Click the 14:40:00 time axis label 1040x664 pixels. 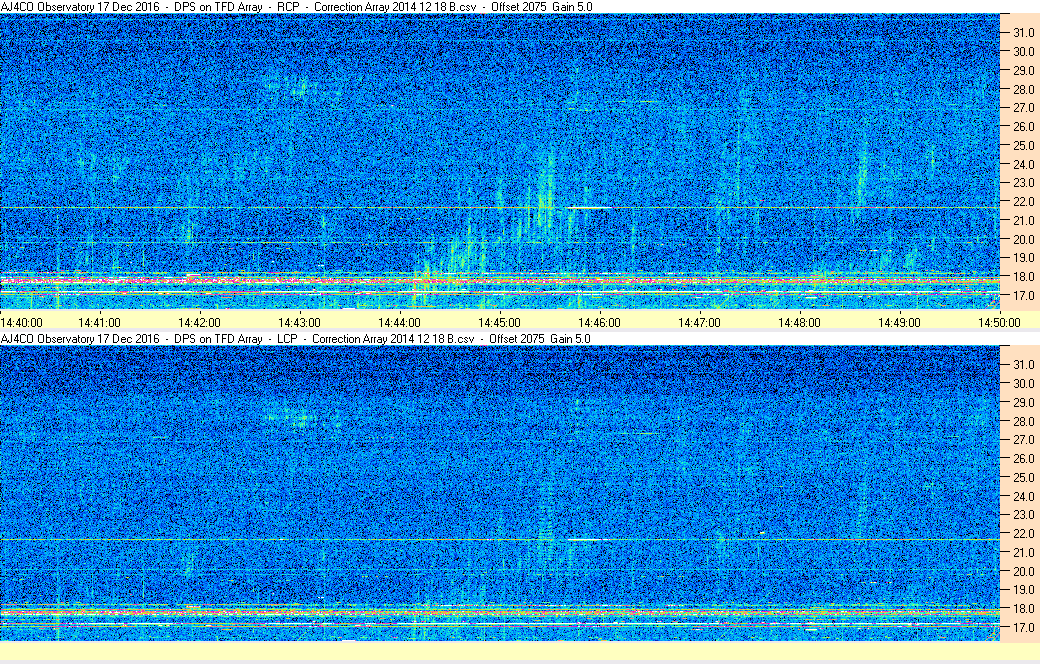click(x=21, y=323)
